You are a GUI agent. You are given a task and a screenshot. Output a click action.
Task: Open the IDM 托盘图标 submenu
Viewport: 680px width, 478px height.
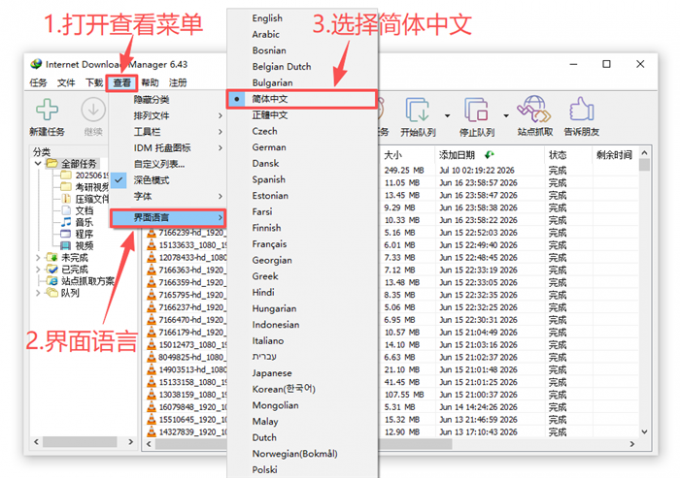(x=168, y=148)
